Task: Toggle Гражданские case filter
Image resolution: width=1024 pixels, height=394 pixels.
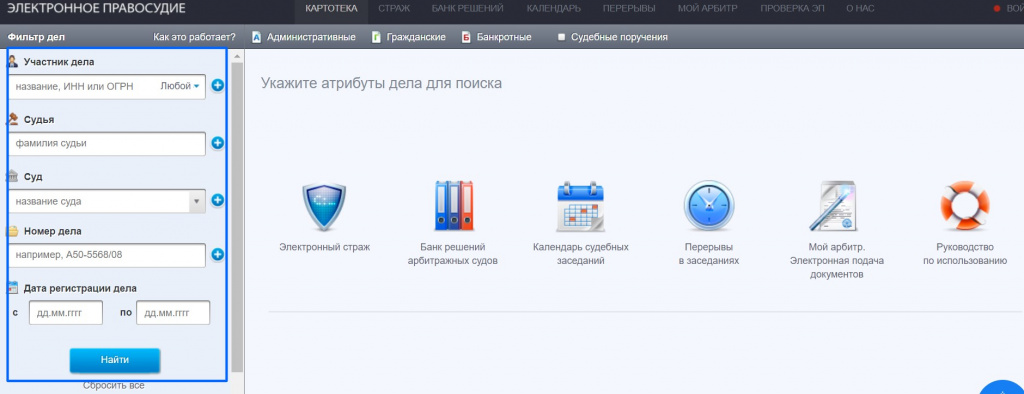Action: click(x=409, y=37)
